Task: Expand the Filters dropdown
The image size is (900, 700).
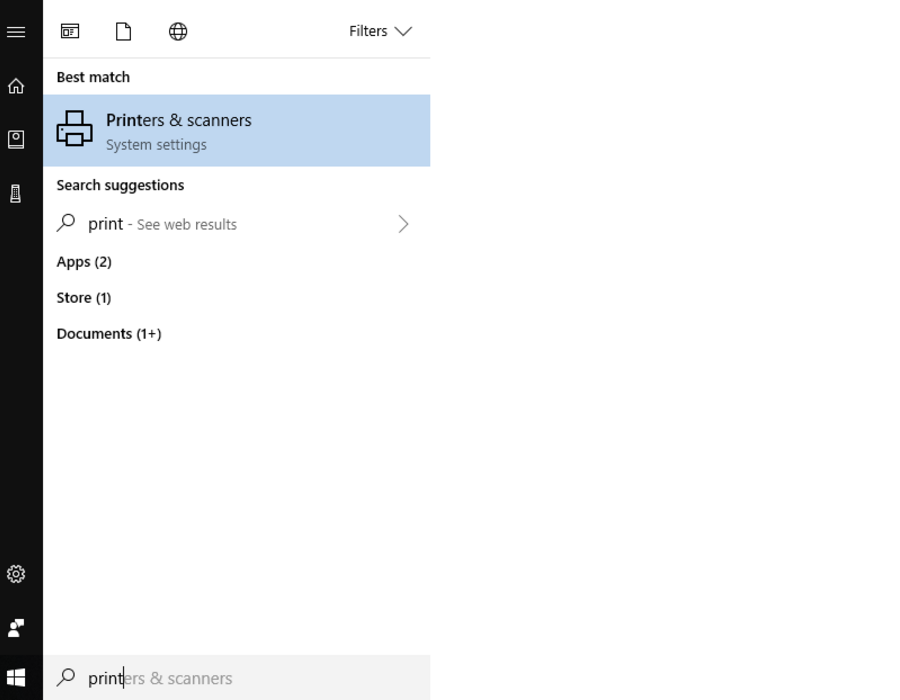Action: [x=380, y=31]
